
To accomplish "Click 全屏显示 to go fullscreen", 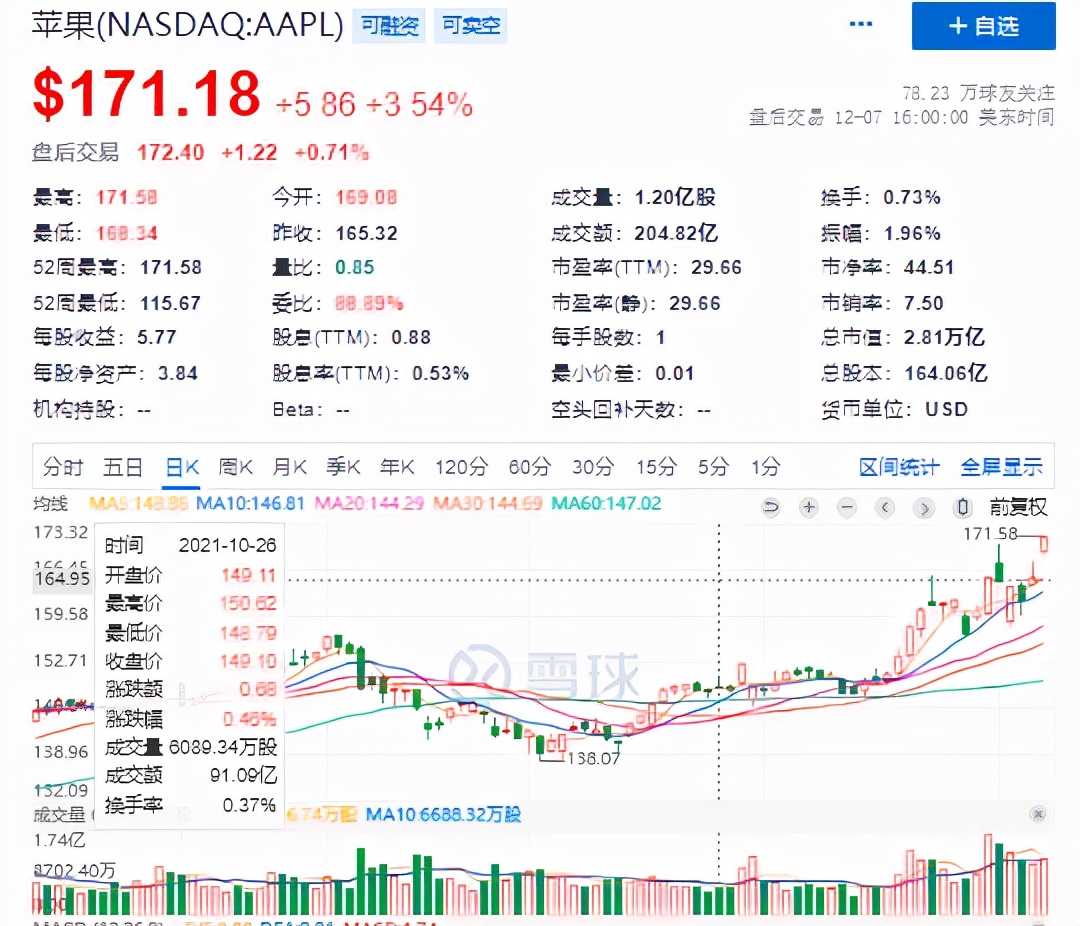I will 1001,467.
